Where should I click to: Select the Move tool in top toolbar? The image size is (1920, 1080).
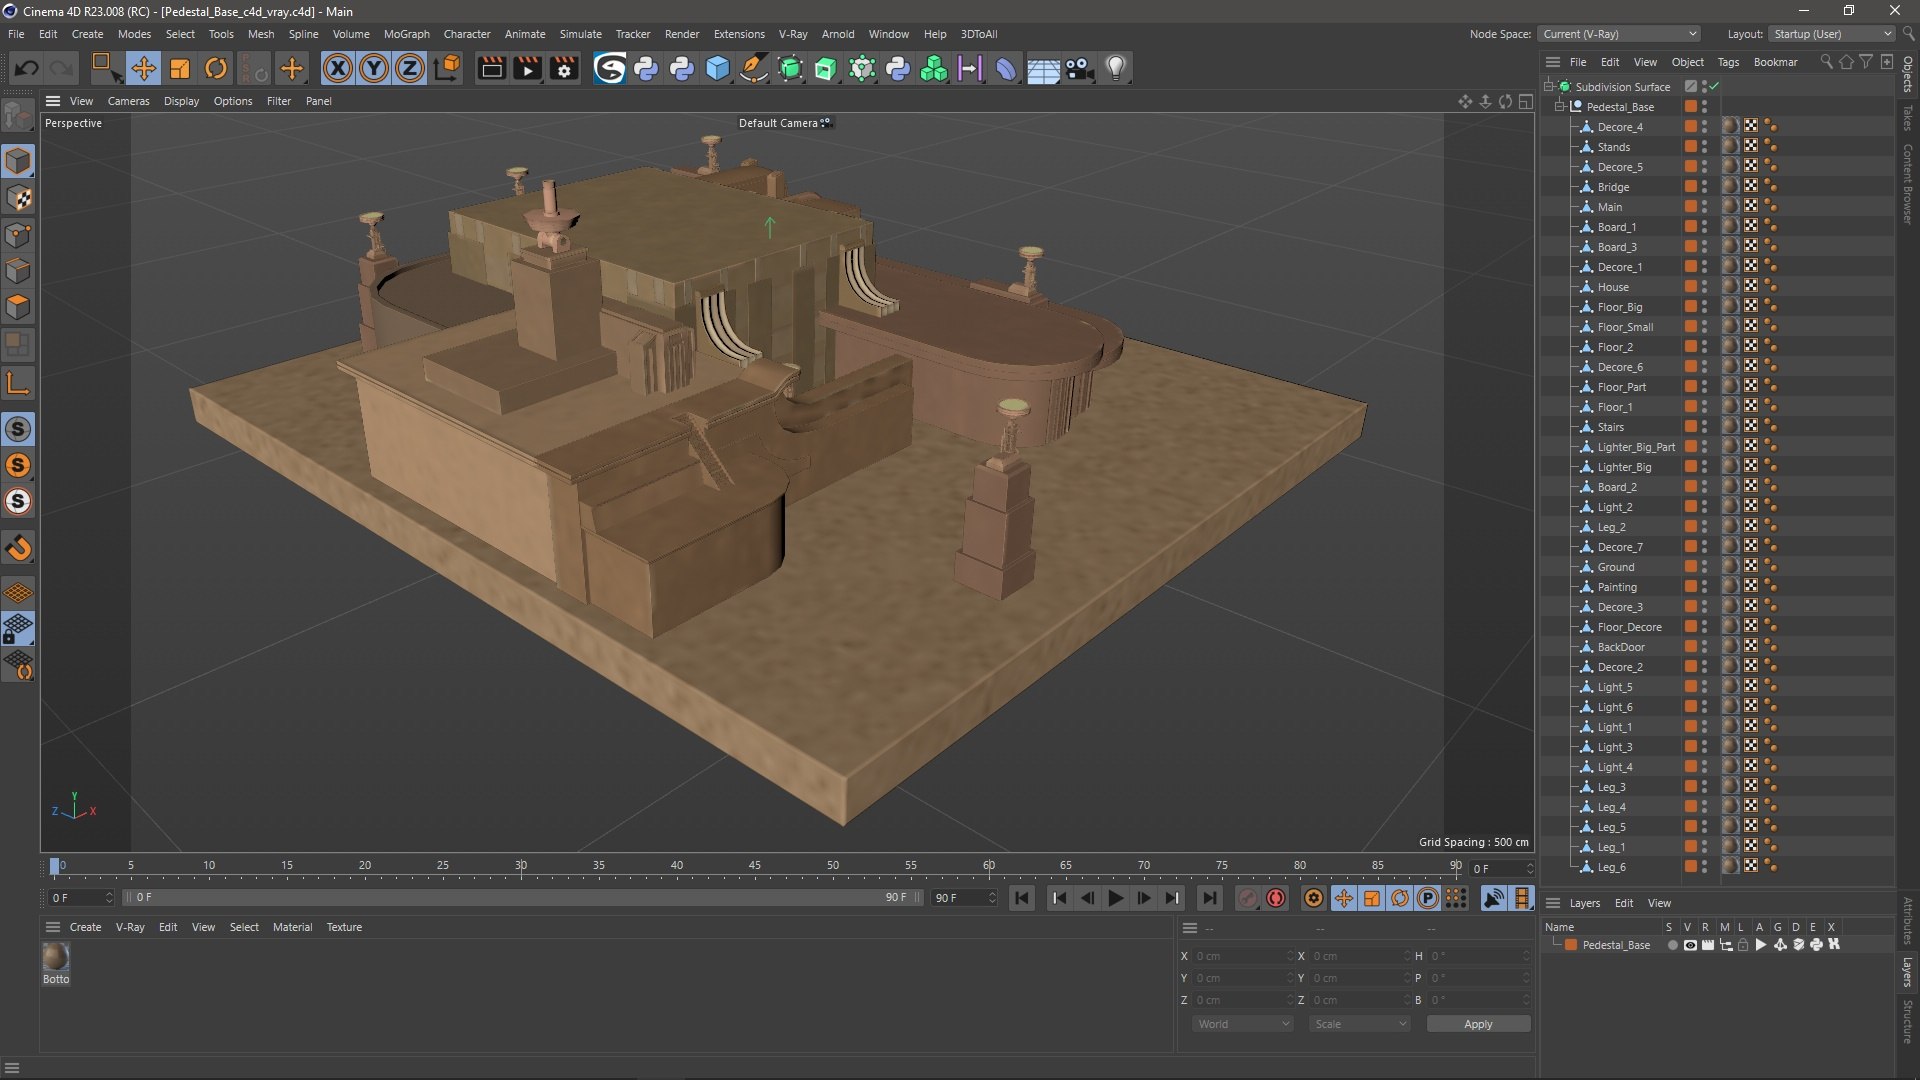click(143, 68)
